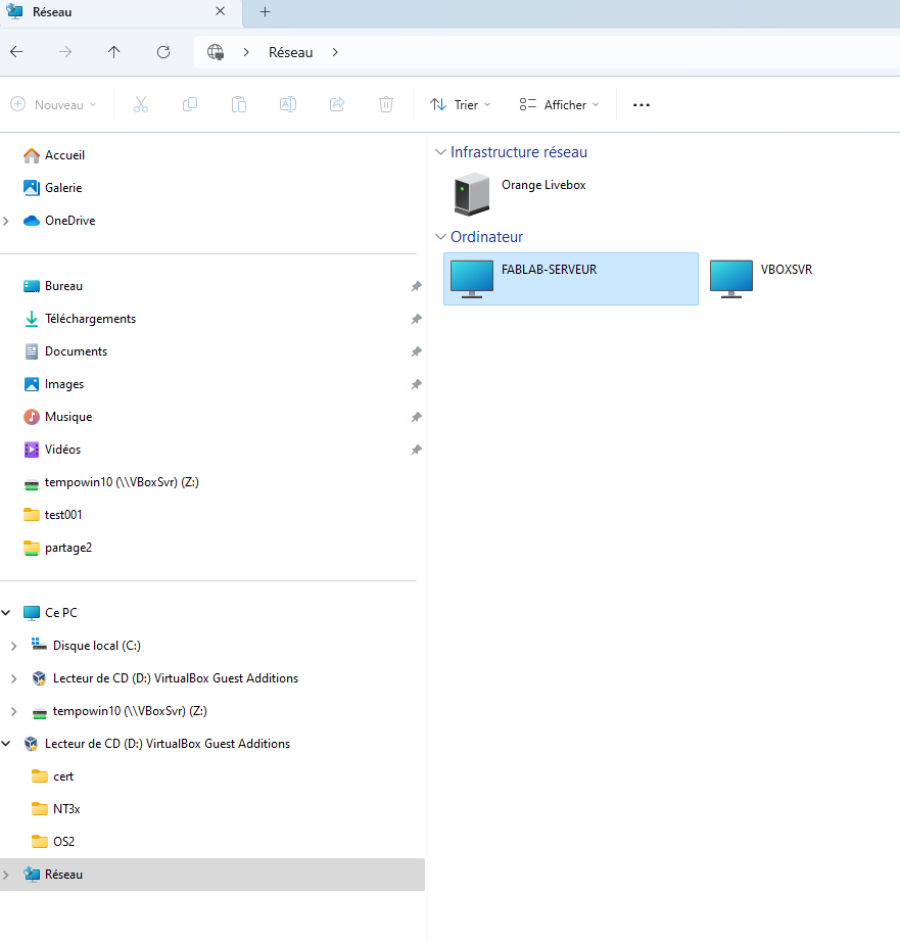The image size is (900, 942).
Task: Expand the Disque local (C:) node
Action: pos(13,646)
